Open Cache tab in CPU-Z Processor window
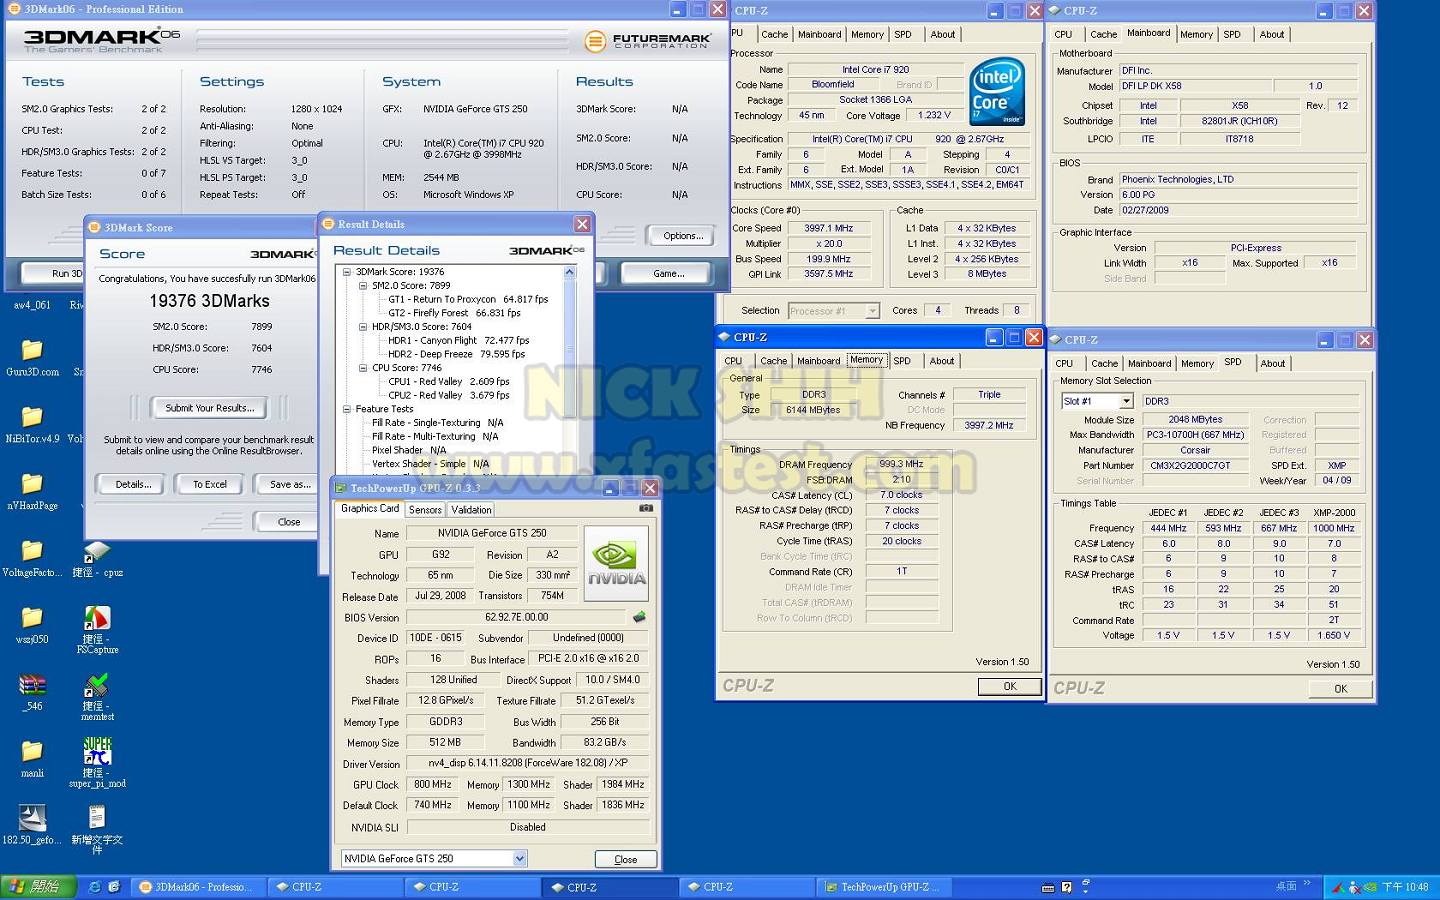The height and width of the screenshot is (900, 1440). pos(774,34)
